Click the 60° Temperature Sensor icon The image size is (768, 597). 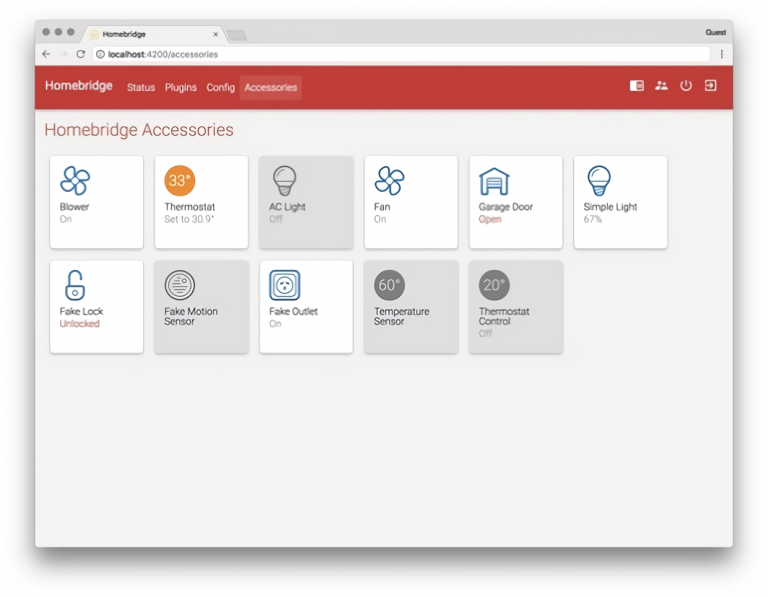pyautogui.click(x=389, y=285)
